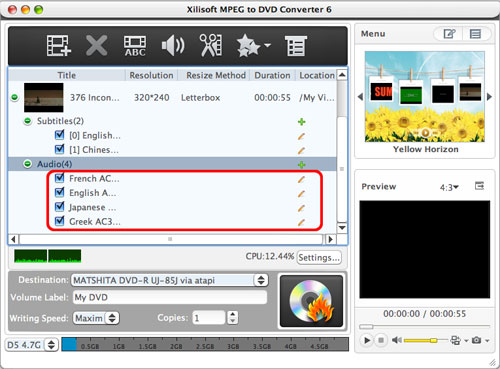Click the list scroll up arrow

click(x=342, y=75)
